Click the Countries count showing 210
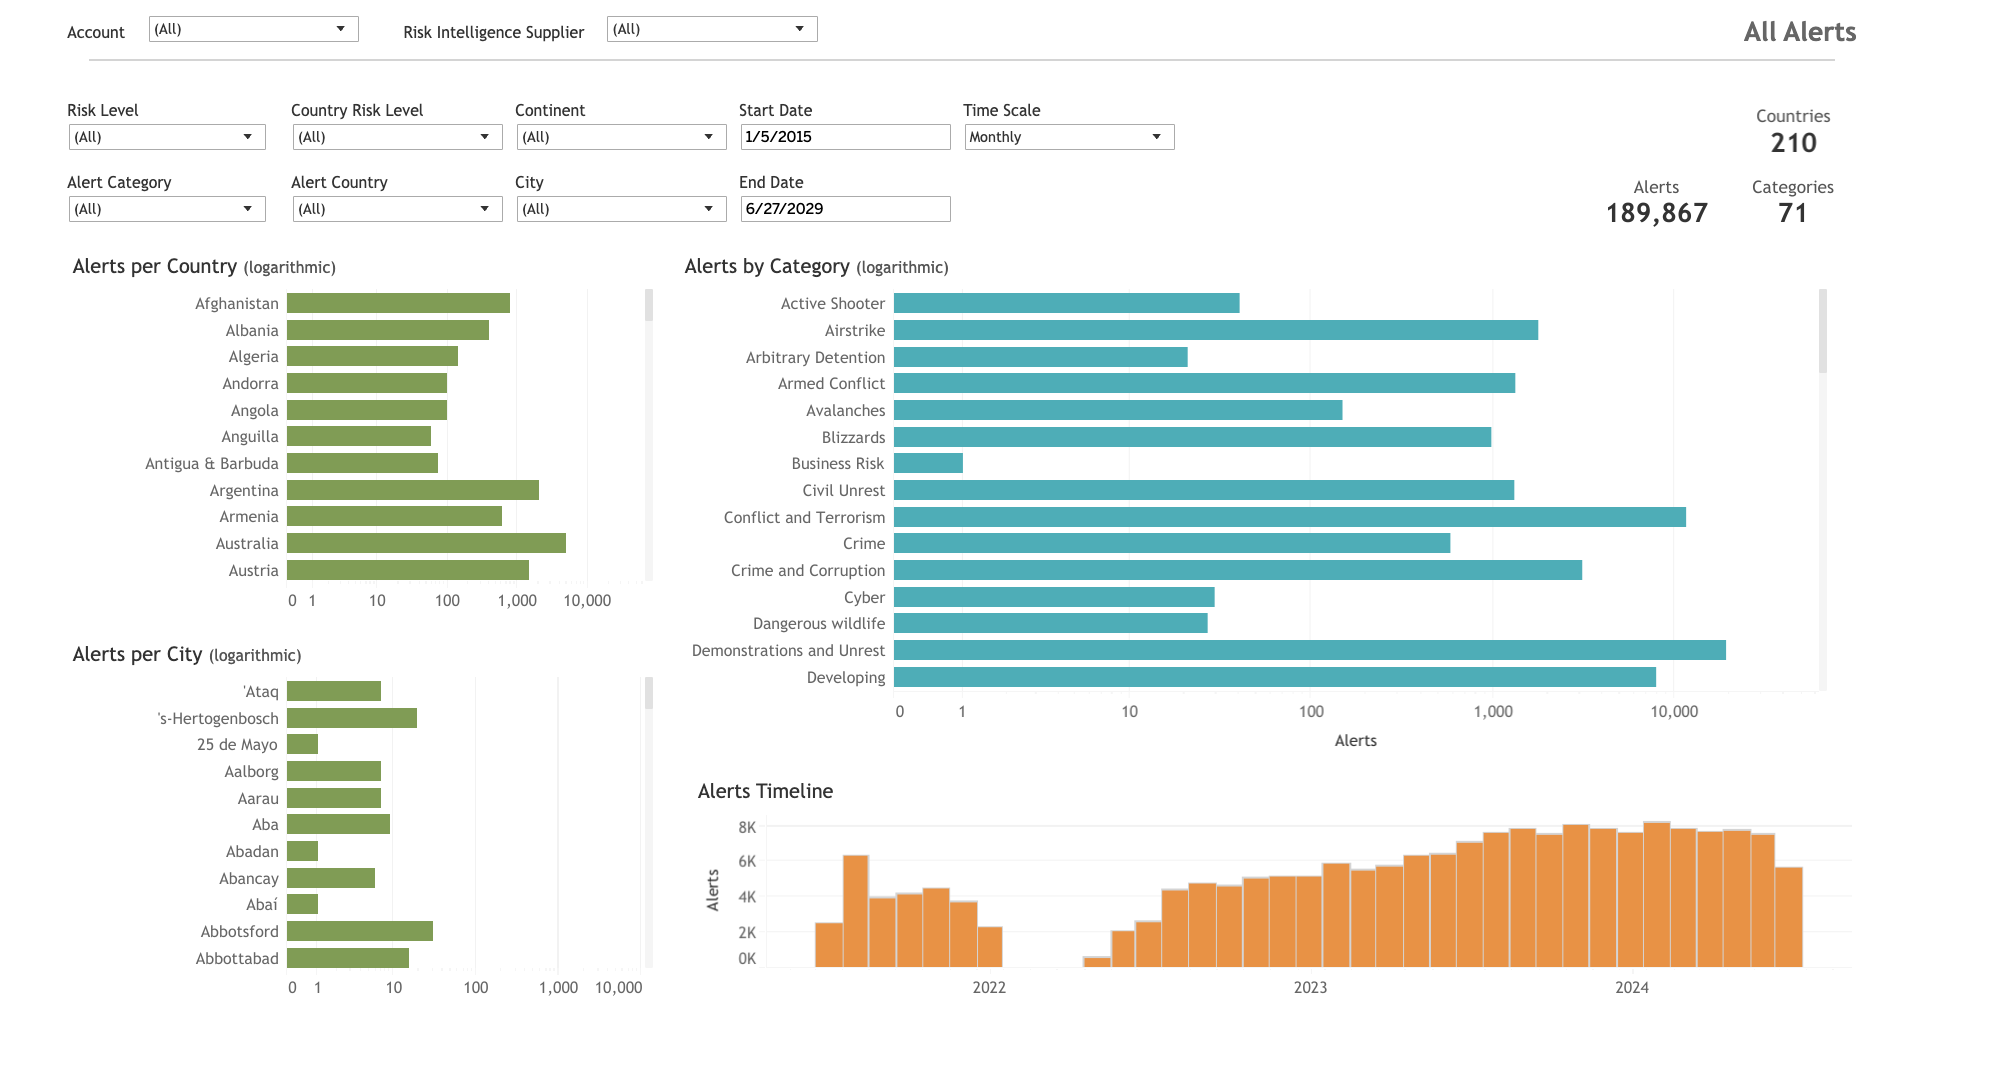 coord(1792,143)
